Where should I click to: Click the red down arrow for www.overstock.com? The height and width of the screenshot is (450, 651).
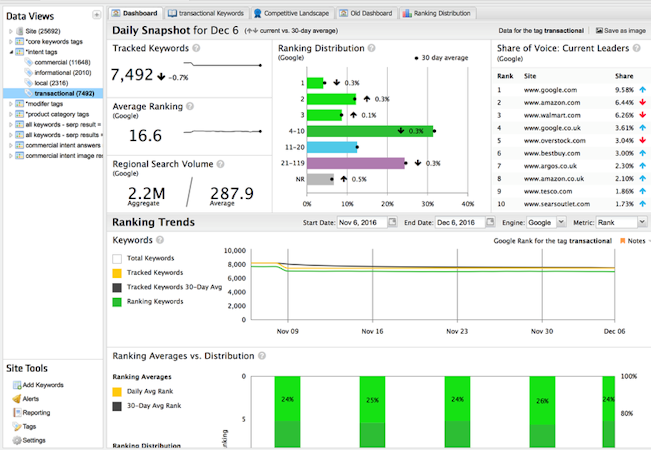pyautogui.click(x=643, y=140)
